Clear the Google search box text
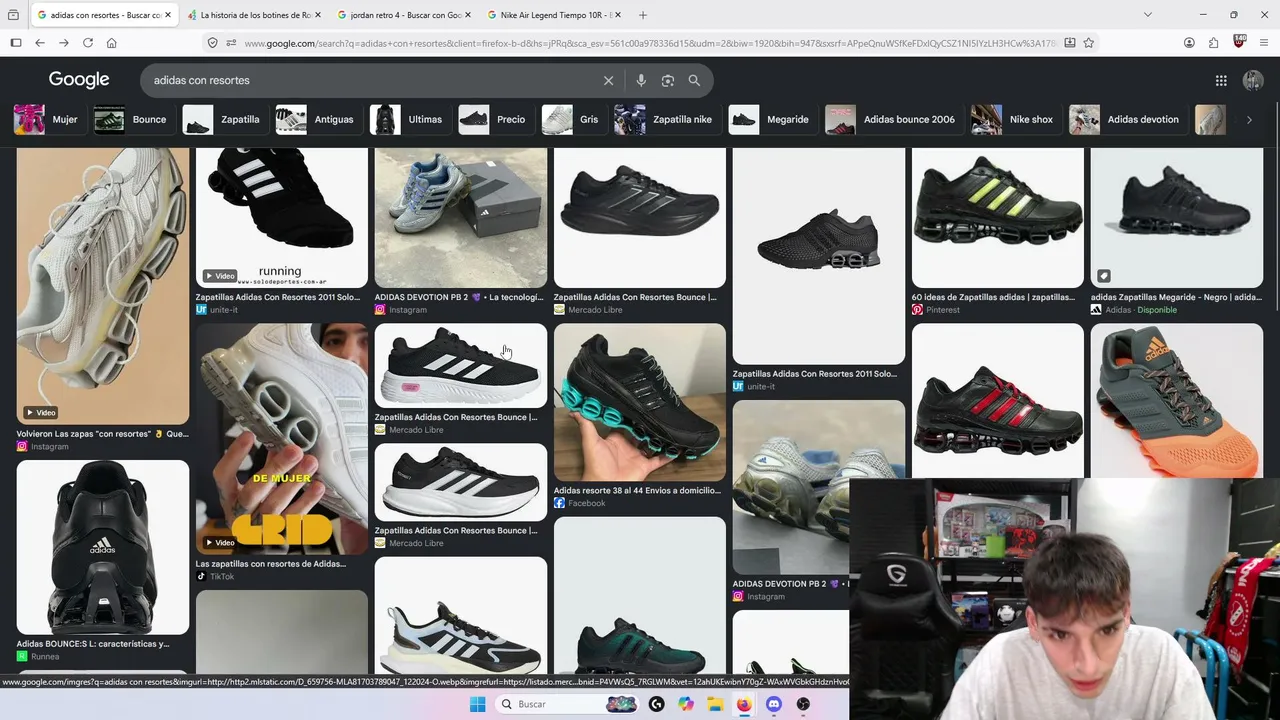 coord(608,80)
